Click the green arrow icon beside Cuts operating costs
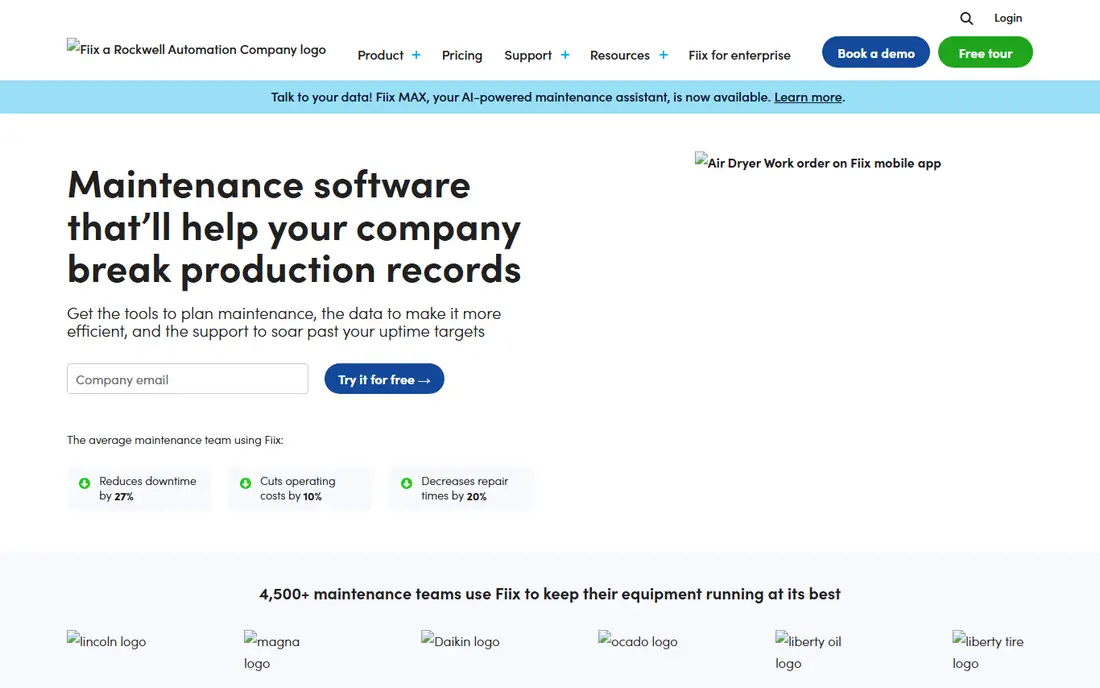This screenshot has width=1100, height=688. tap(246, 483)
